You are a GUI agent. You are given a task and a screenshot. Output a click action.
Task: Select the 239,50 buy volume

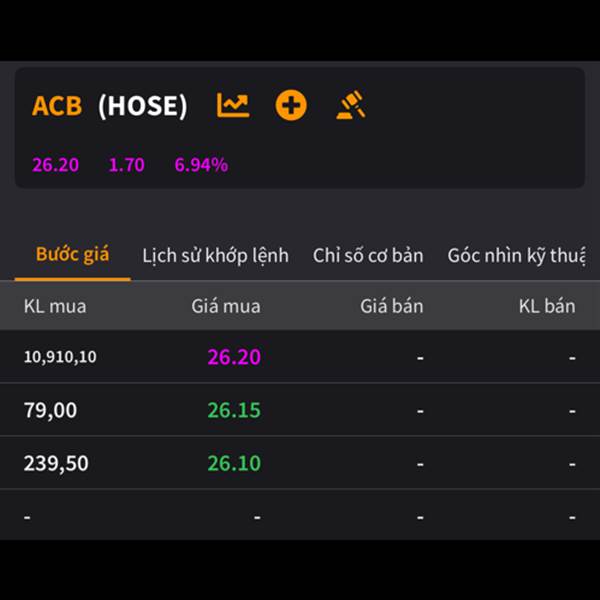coord(56,463)
